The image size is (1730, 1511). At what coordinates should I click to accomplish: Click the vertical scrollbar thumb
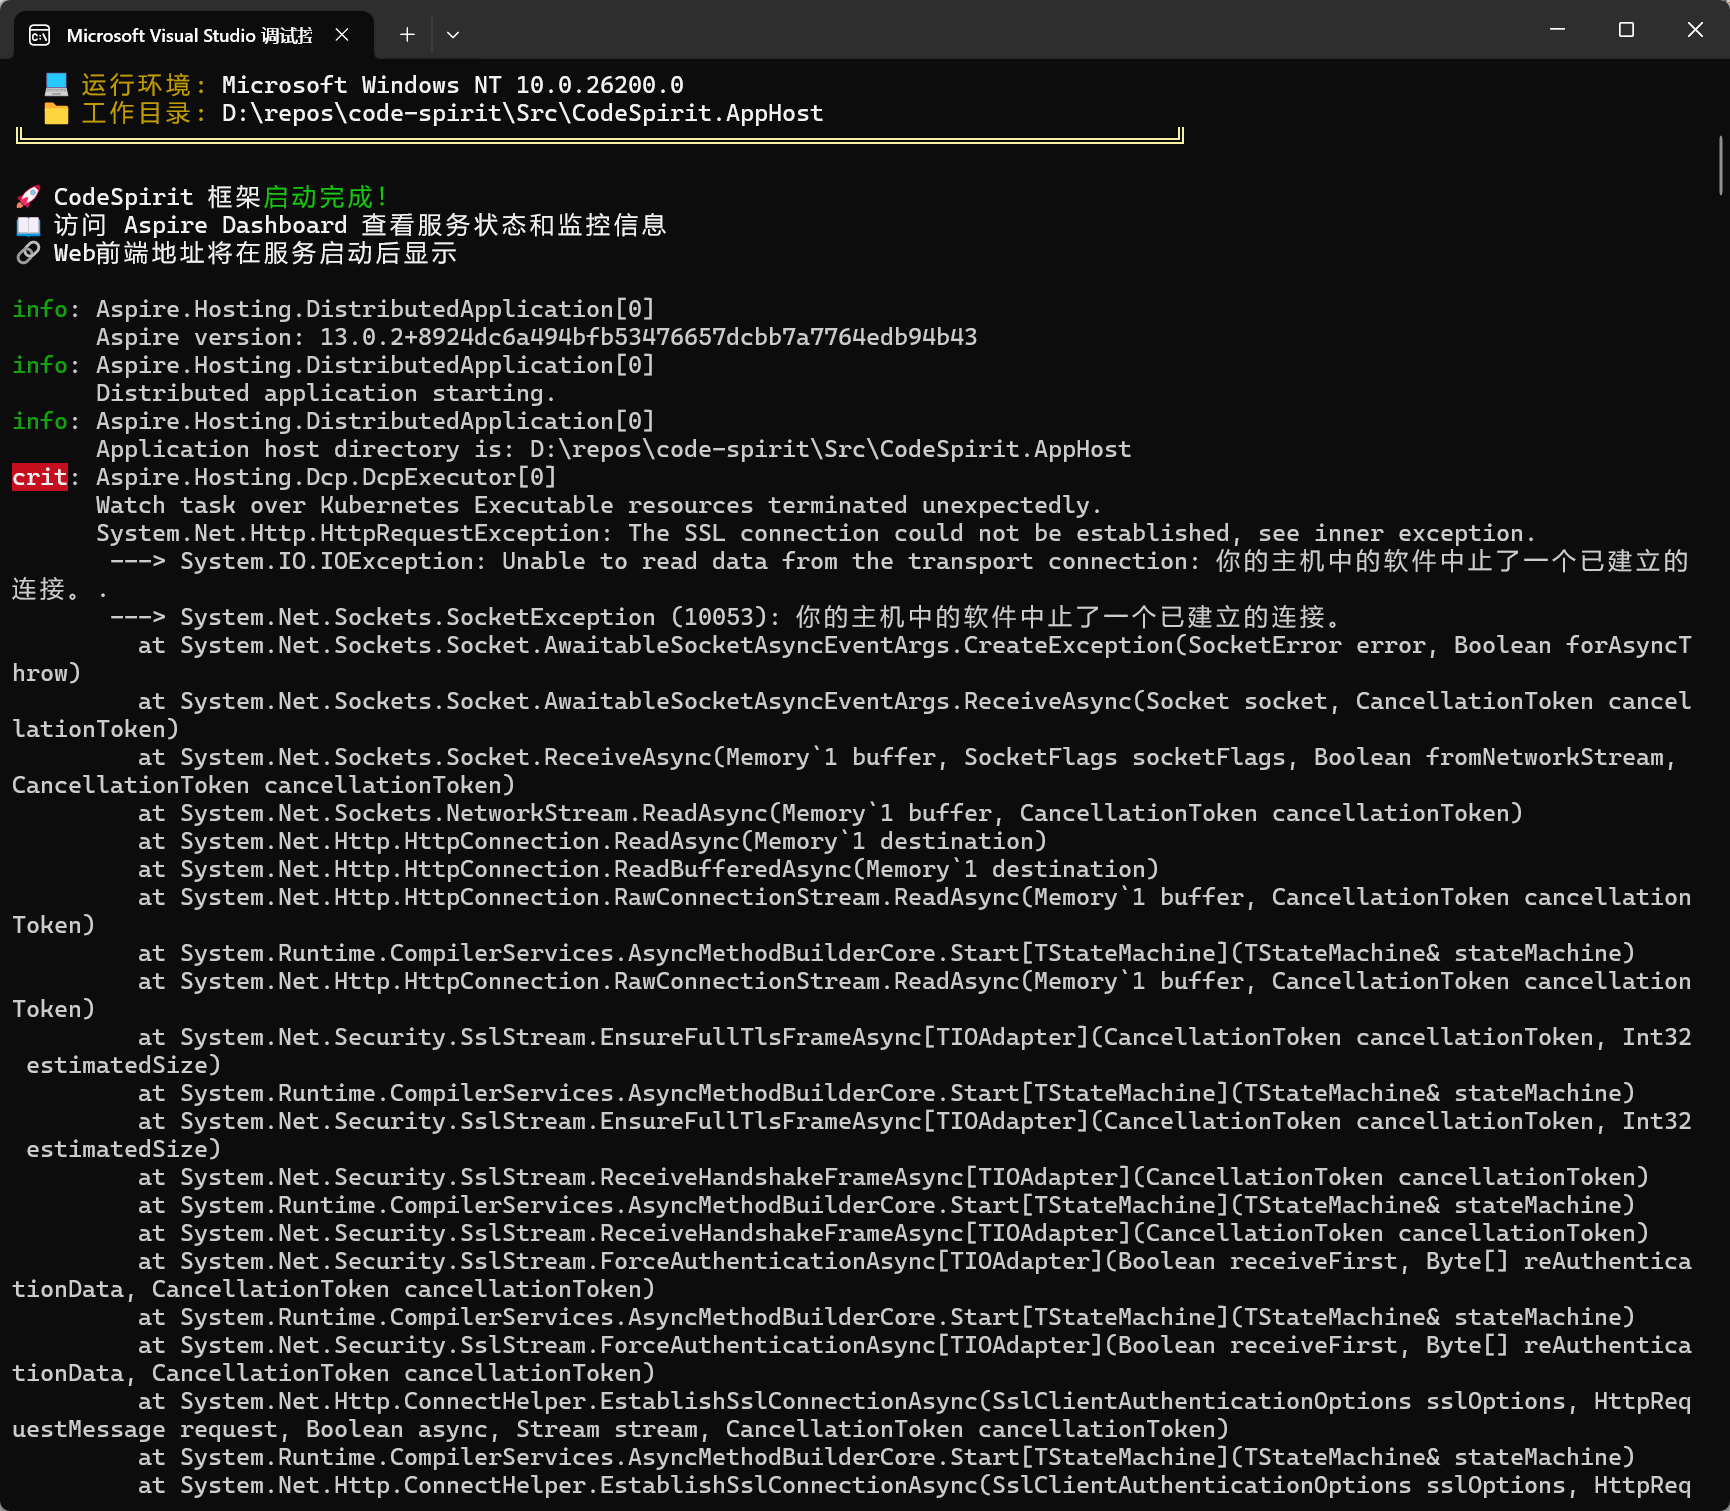pos(1721,165)
